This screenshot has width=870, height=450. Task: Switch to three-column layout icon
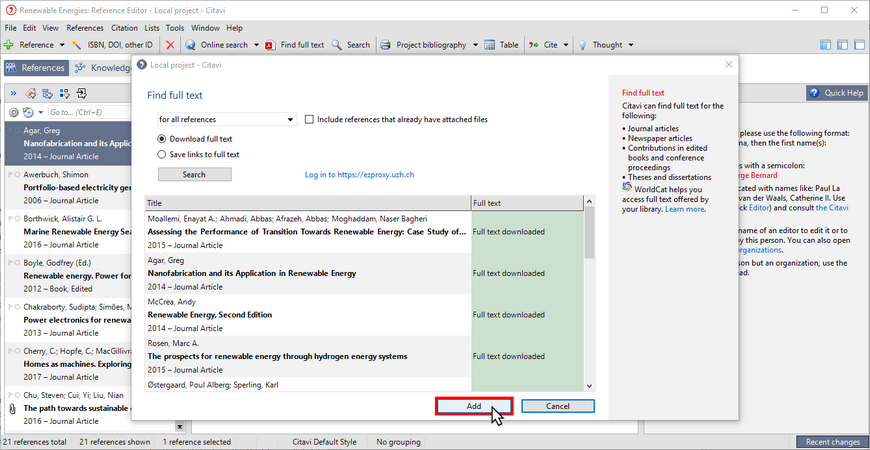[x=825, y=45]
